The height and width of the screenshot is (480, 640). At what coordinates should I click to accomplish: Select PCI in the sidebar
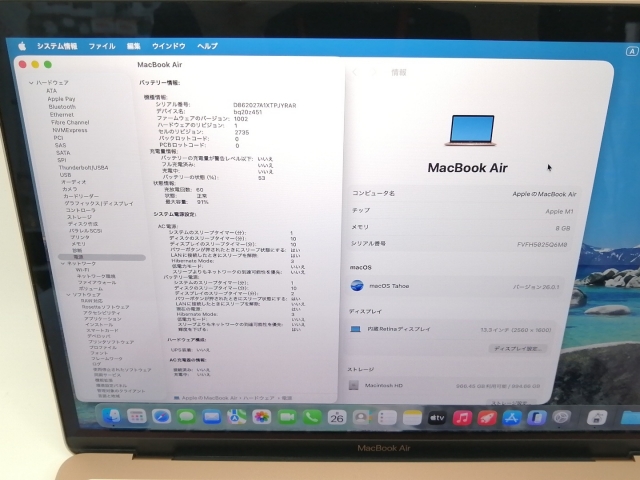[58, 138]
